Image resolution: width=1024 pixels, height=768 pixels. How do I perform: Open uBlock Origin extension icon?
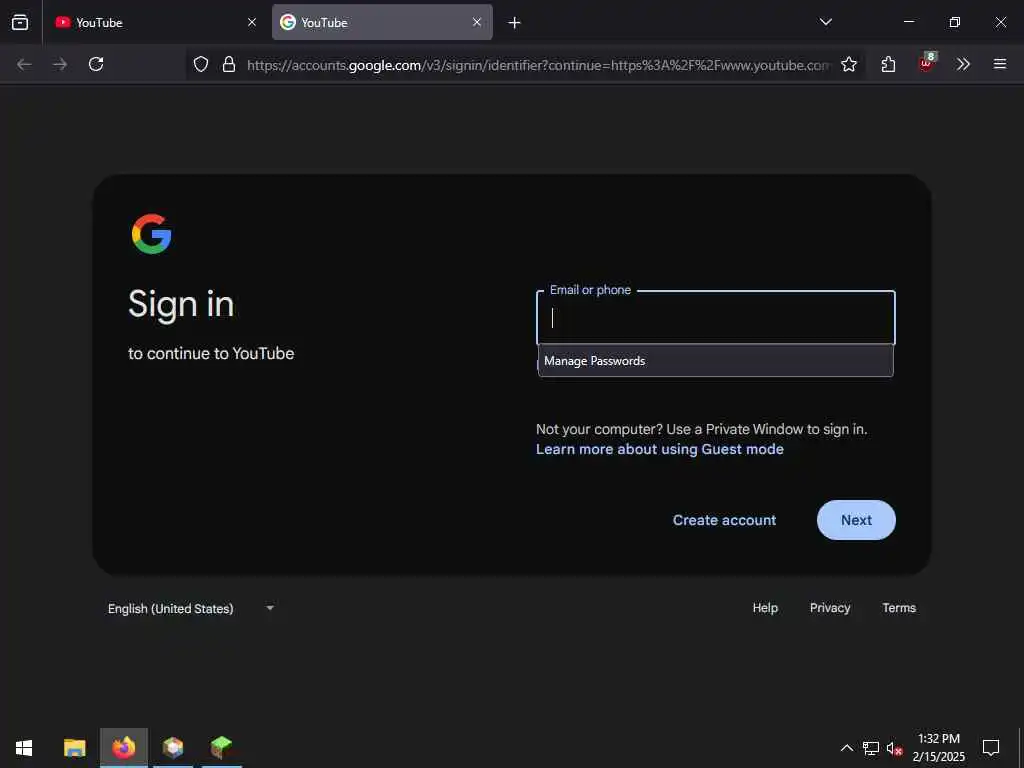point(926,63)
